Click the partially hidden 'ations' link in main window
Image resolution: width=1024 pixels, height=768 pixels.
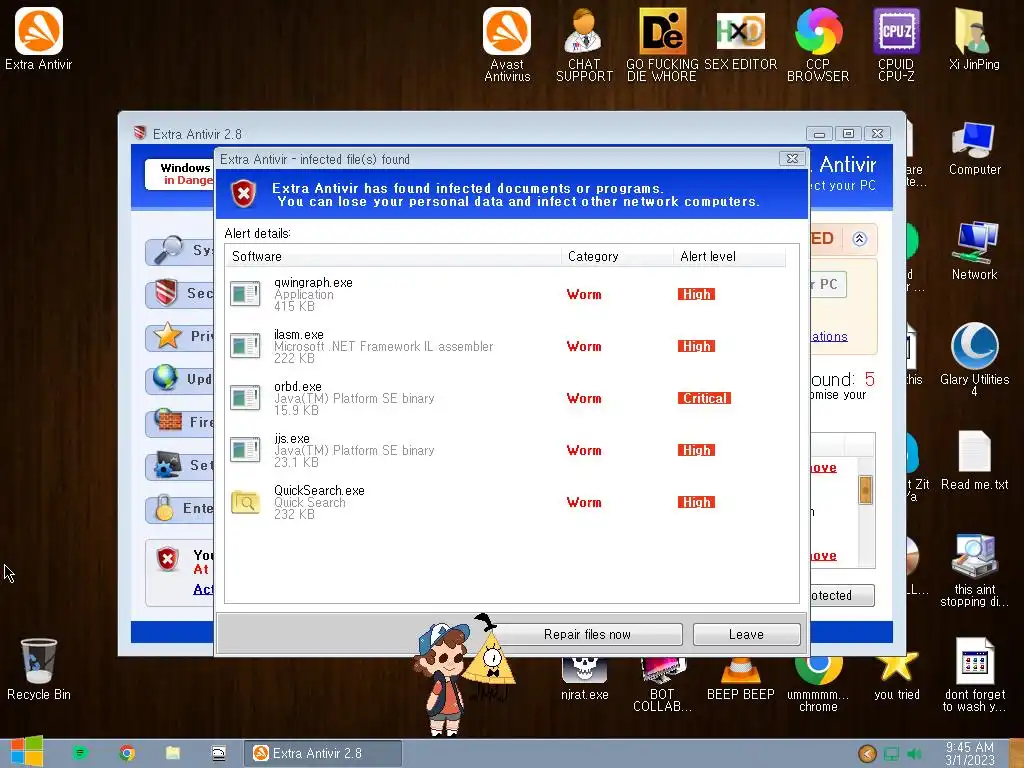[x=829, y=336]
